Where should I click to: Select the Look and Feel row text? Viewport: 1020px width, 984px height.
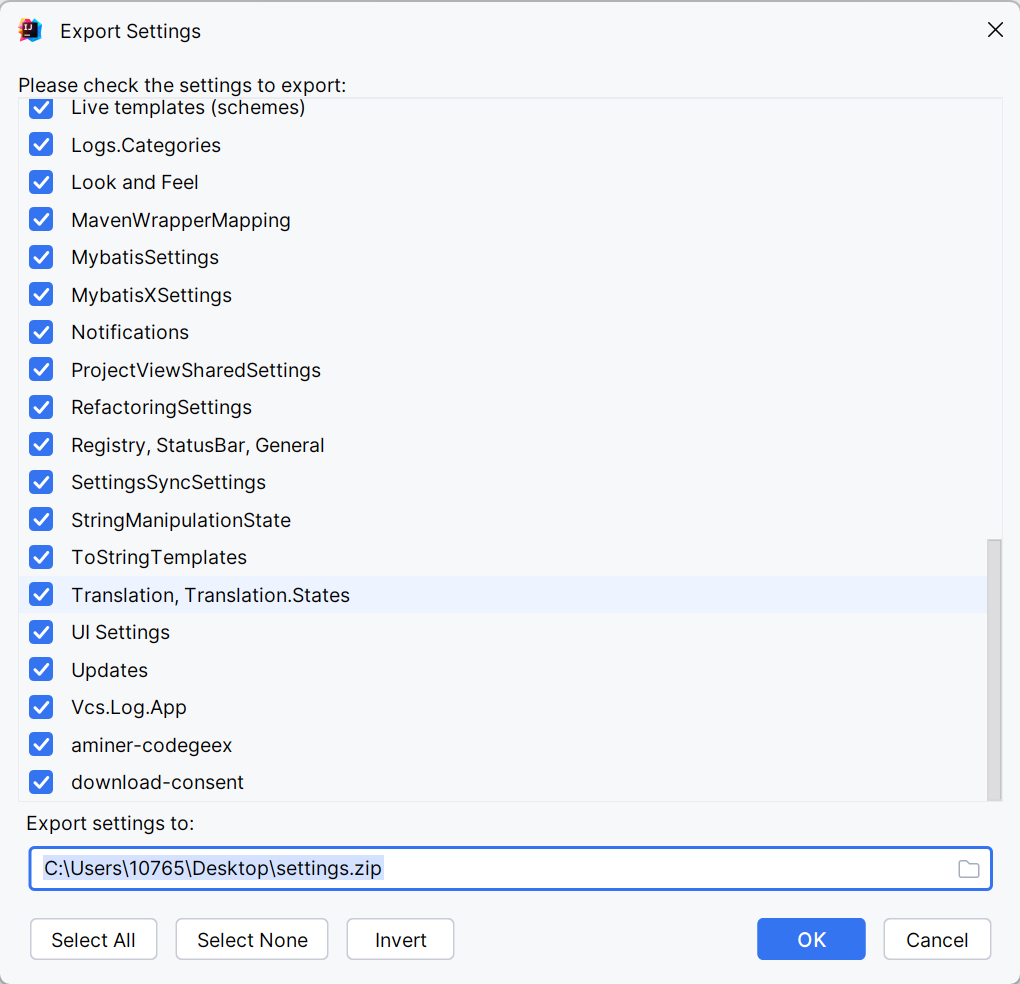[x=135, y=183]
